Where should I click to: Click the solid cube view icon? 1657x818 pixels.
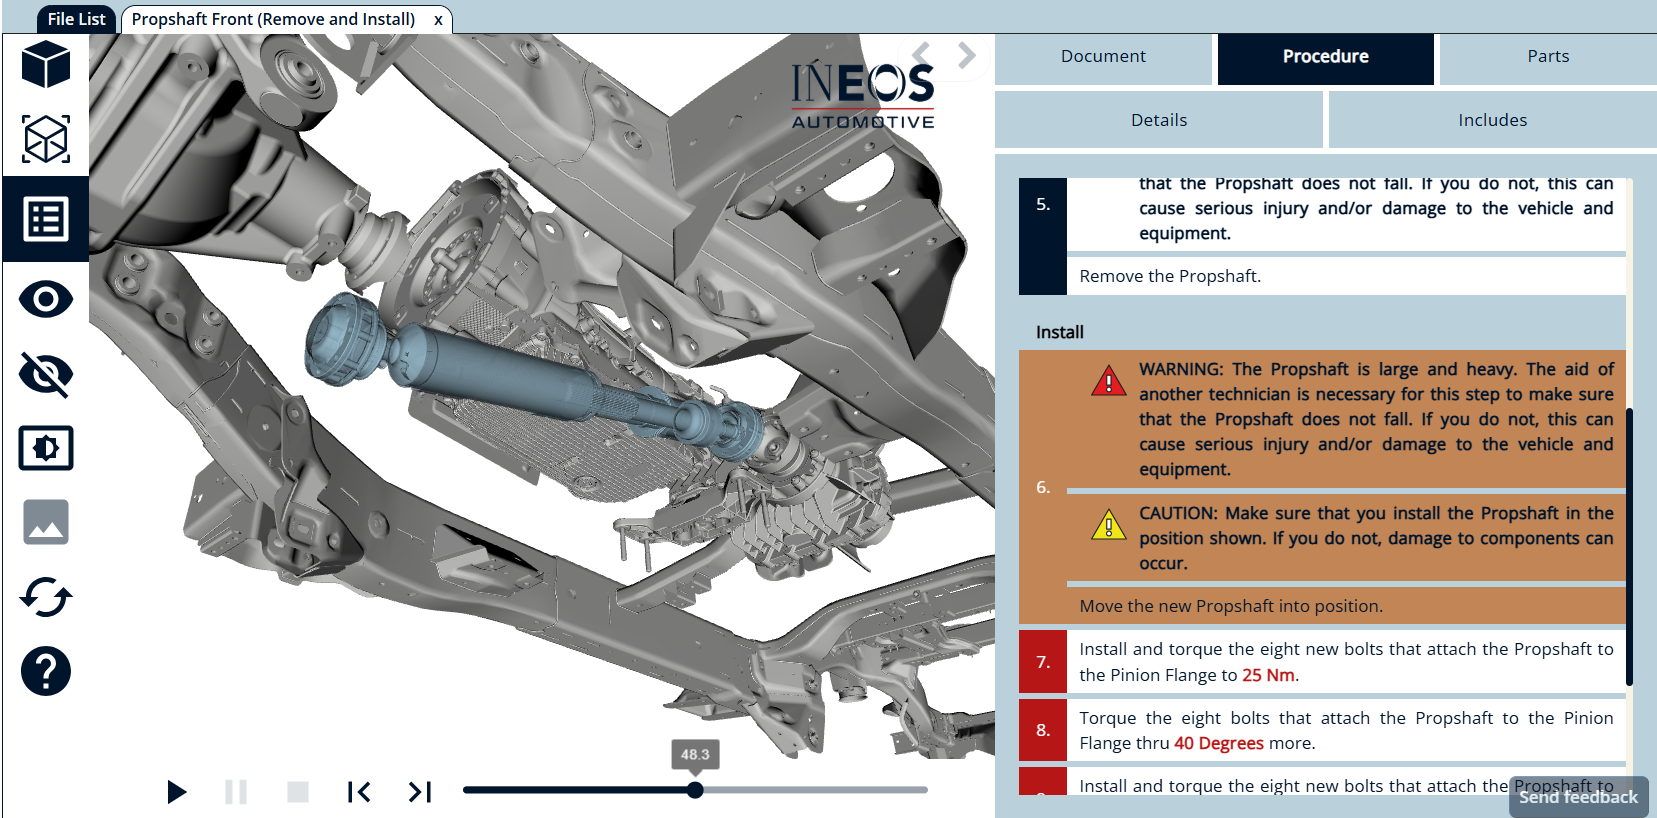click(46, 66)
